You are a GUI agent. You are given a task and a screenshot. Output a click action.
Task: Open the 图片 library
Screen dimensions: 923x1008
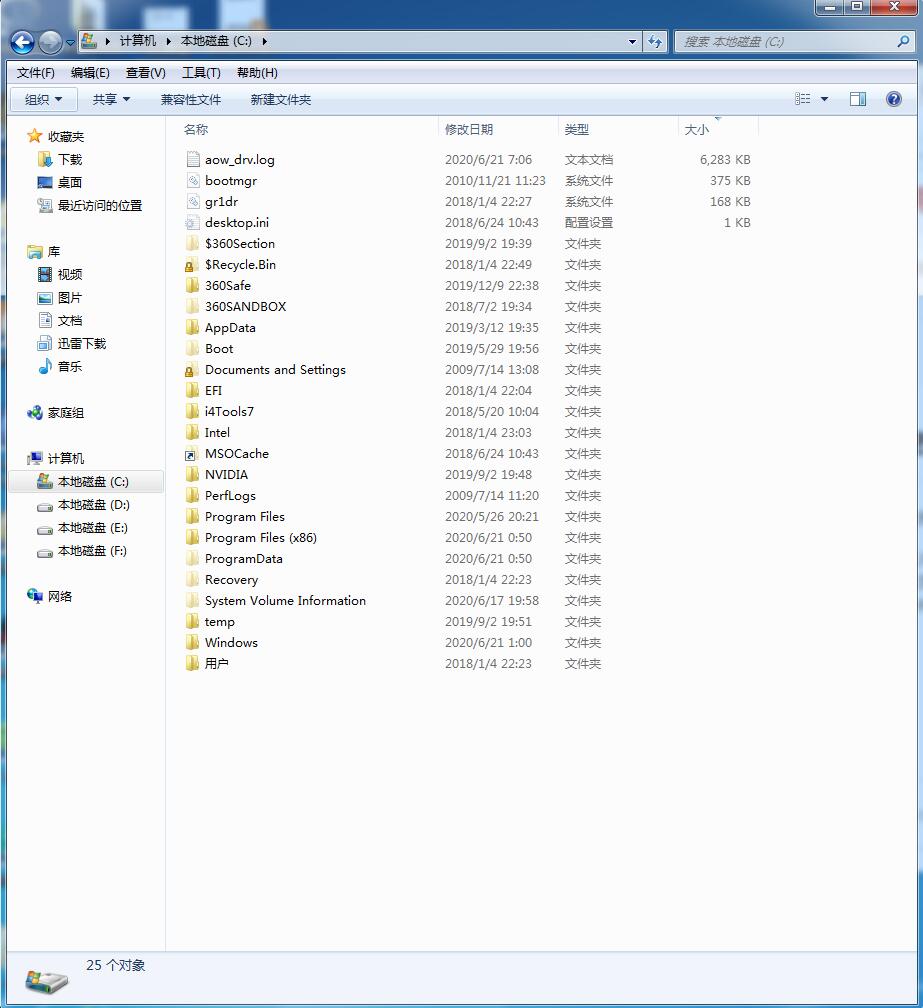70,298
